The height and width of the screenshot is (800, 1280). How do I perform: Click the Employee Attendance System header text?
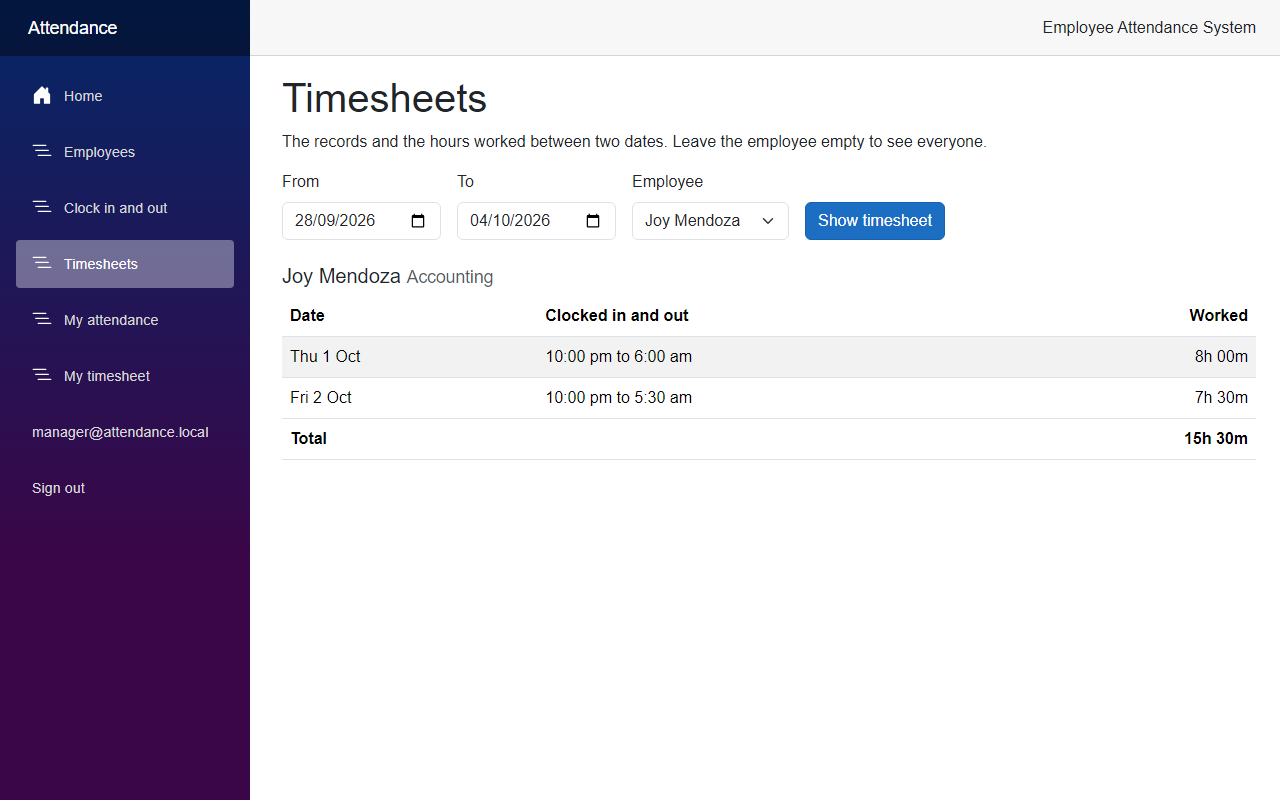(1149, 28)
